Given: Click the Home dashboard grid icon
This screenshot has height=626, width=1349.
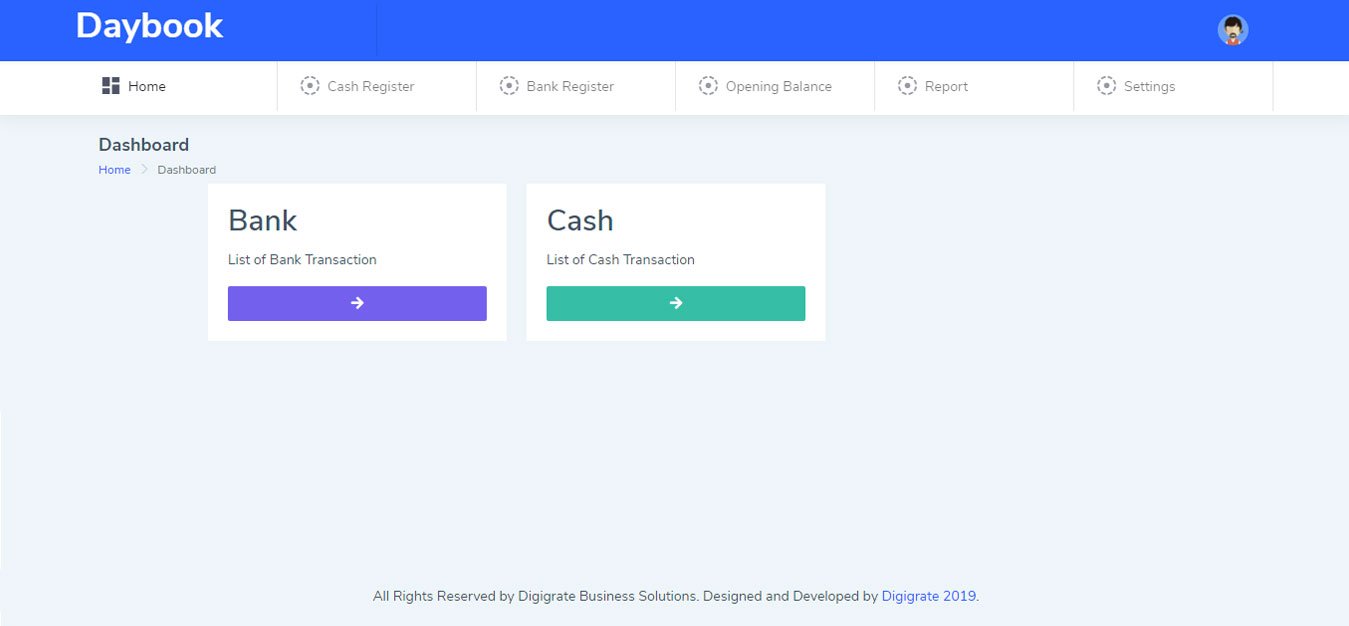Looking at the screenshot, I should point(111,86).
